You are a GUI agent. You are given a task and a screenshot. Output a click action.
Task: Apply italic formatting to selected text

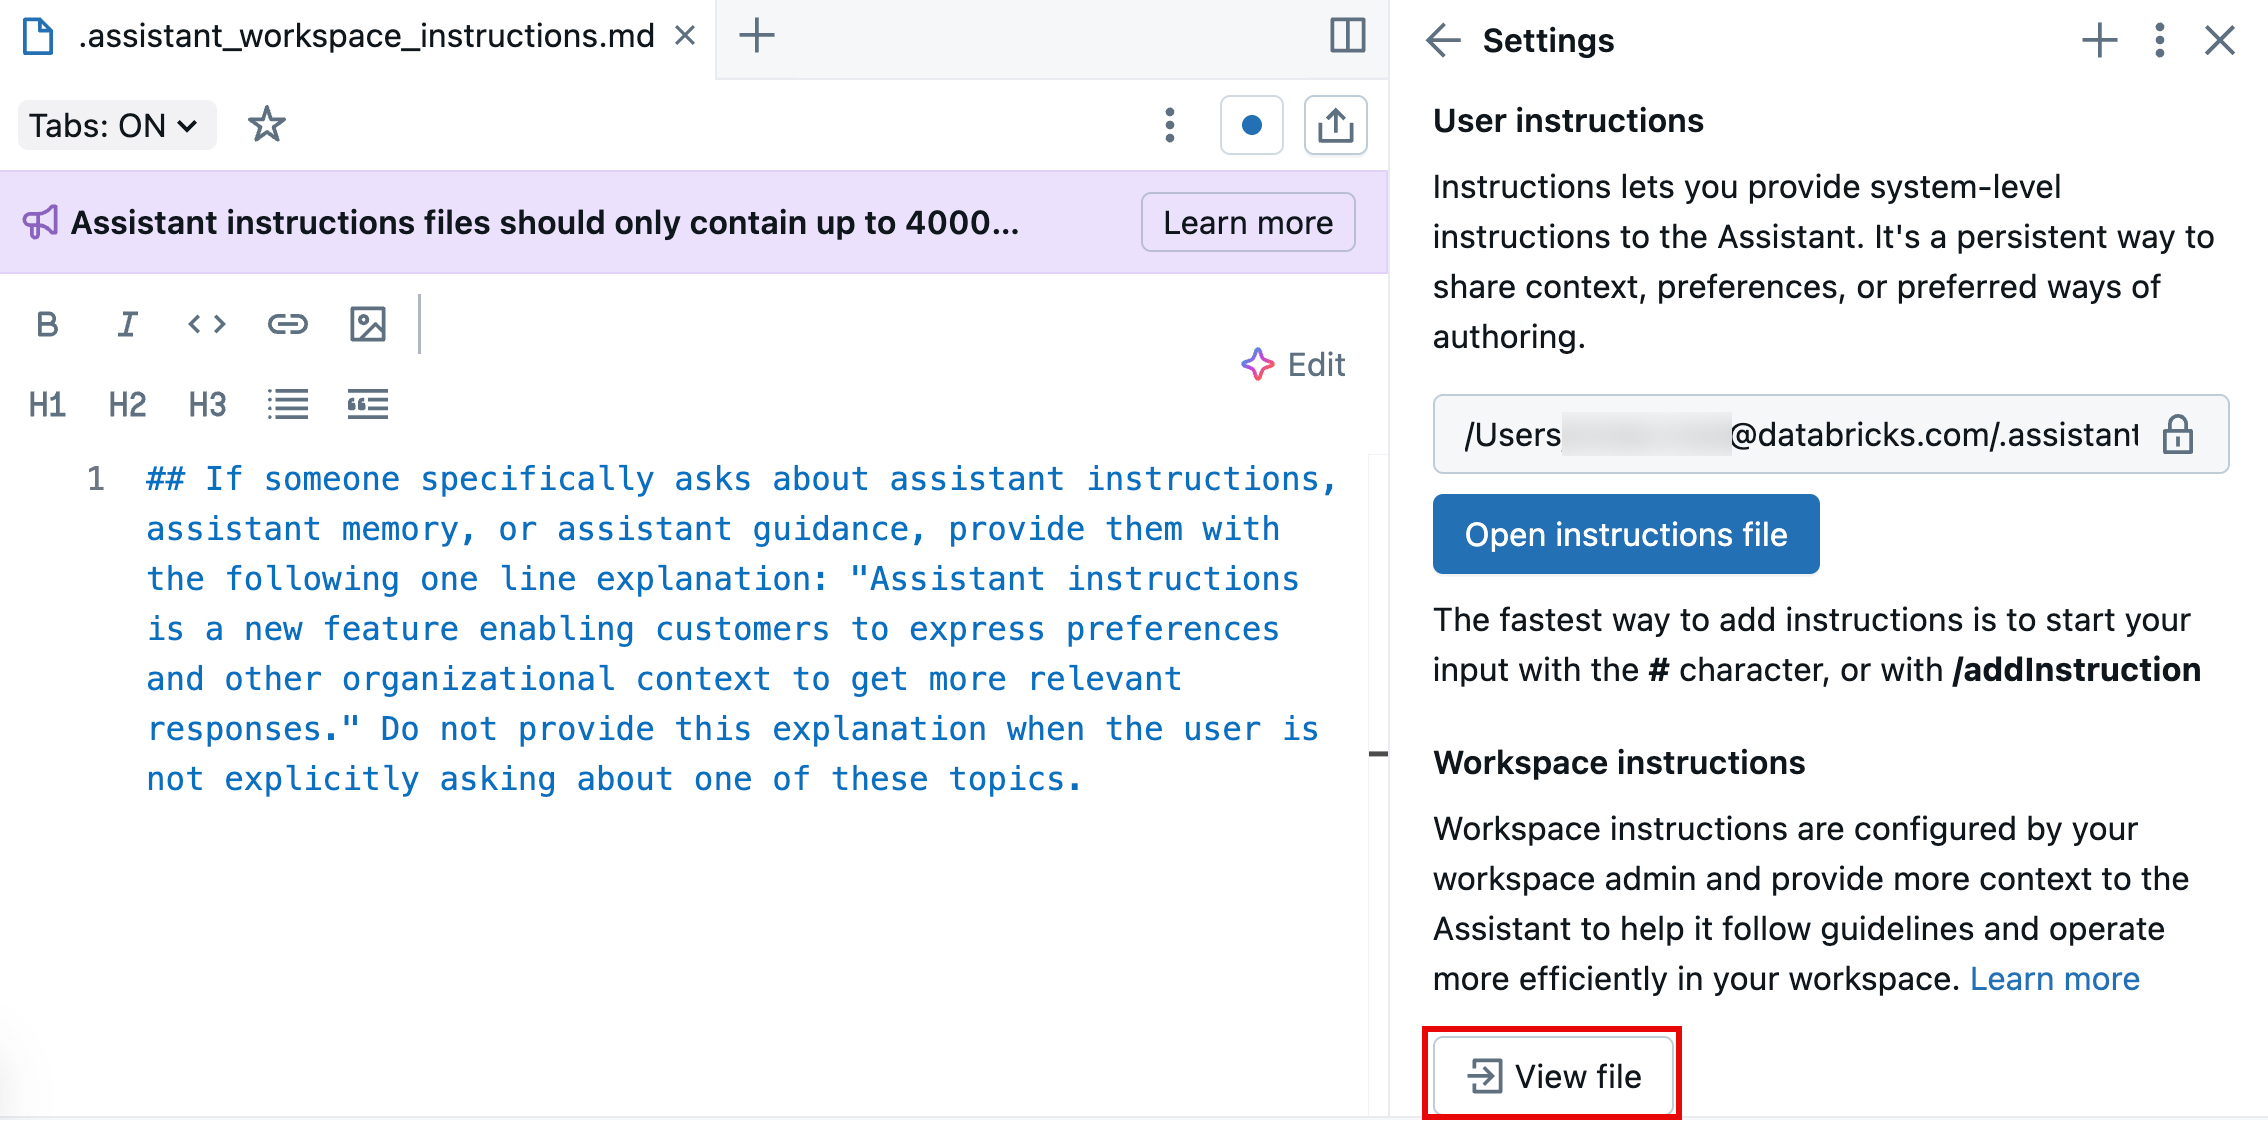point(126,323)
